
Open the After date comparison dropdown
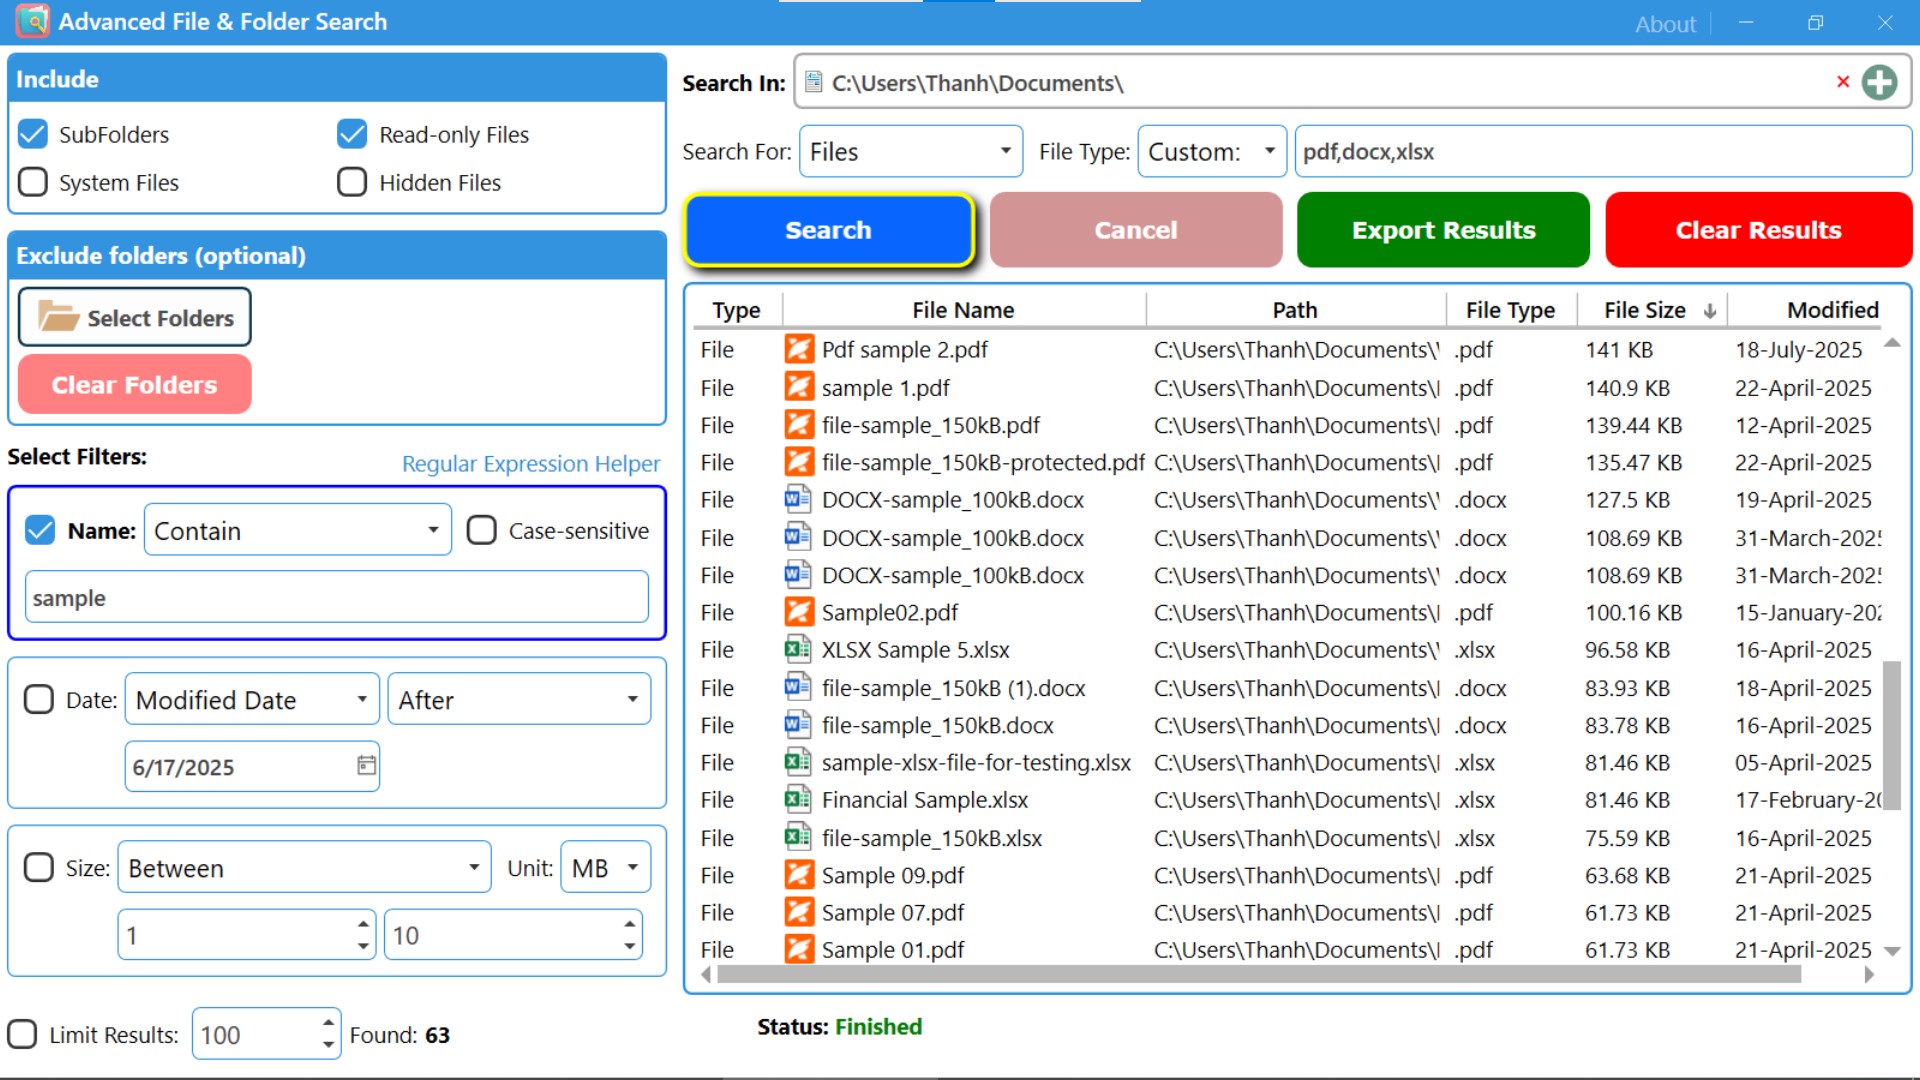(519, 699)
